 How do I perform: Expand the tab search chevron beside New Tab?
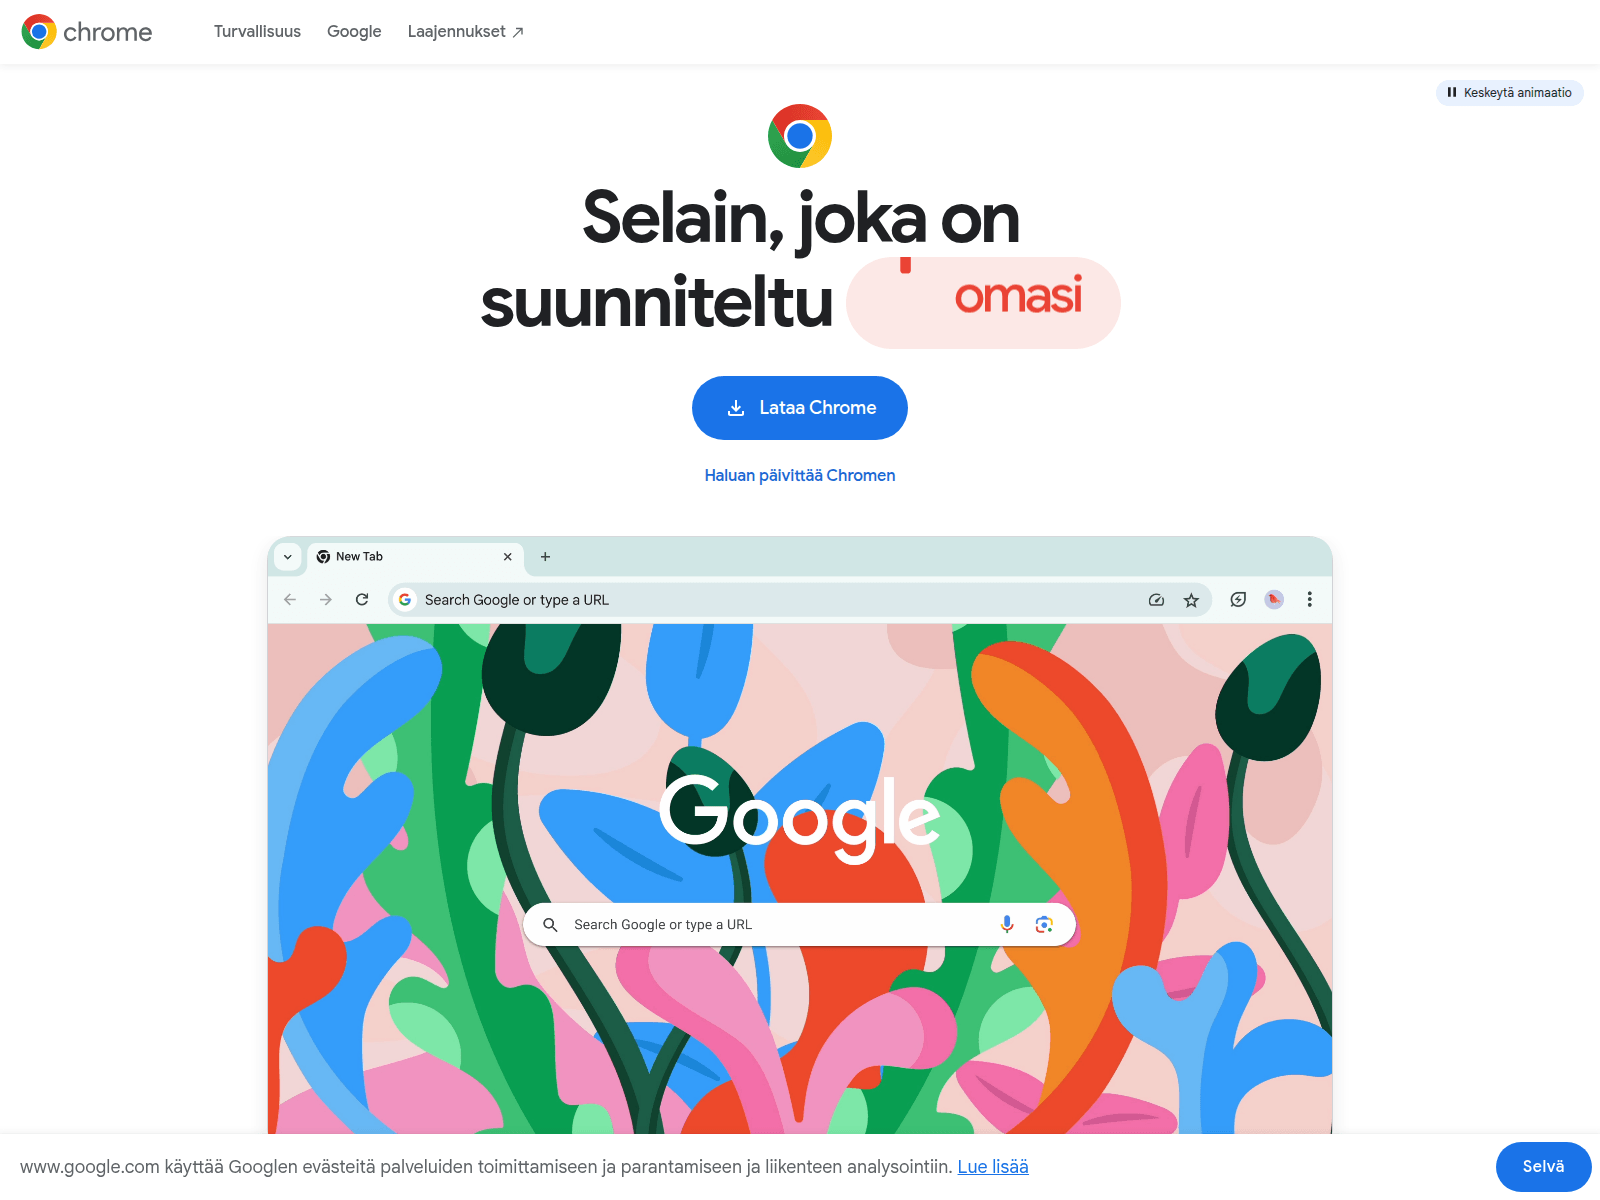[x=288, y=557]
